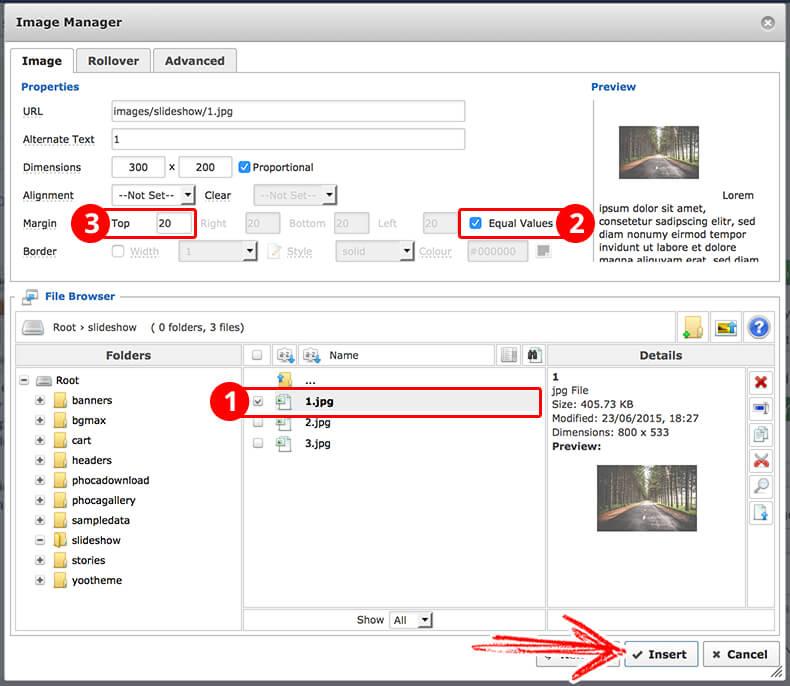Click the Margin Top value field
The image size is (790, 686).
[174, 223]
